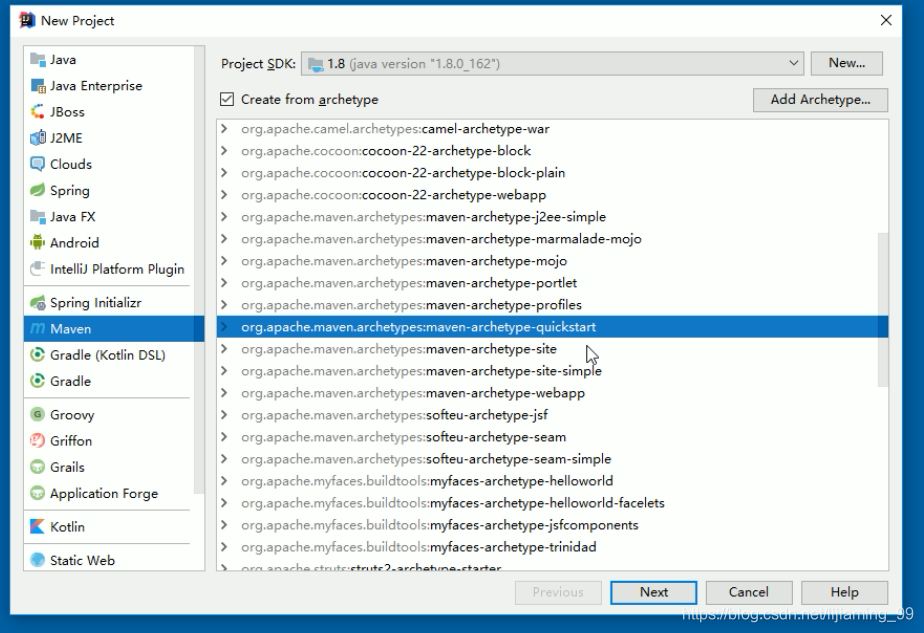Select softeu-archetype-seam archetype
This screenshot has width=924, height=633.
(x=552, y=437)
